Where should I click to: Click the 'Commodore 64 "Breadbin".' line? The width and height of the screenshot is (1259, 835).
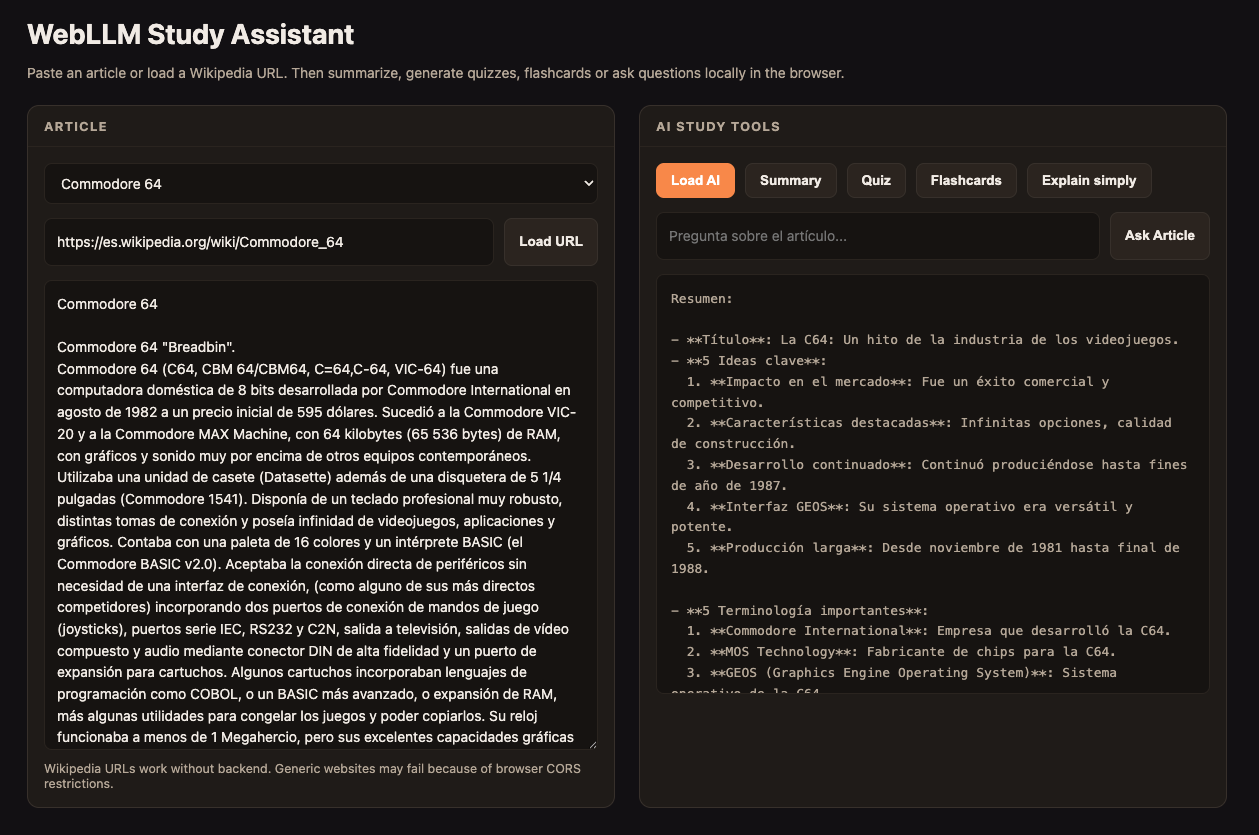(x=146, y=347)
